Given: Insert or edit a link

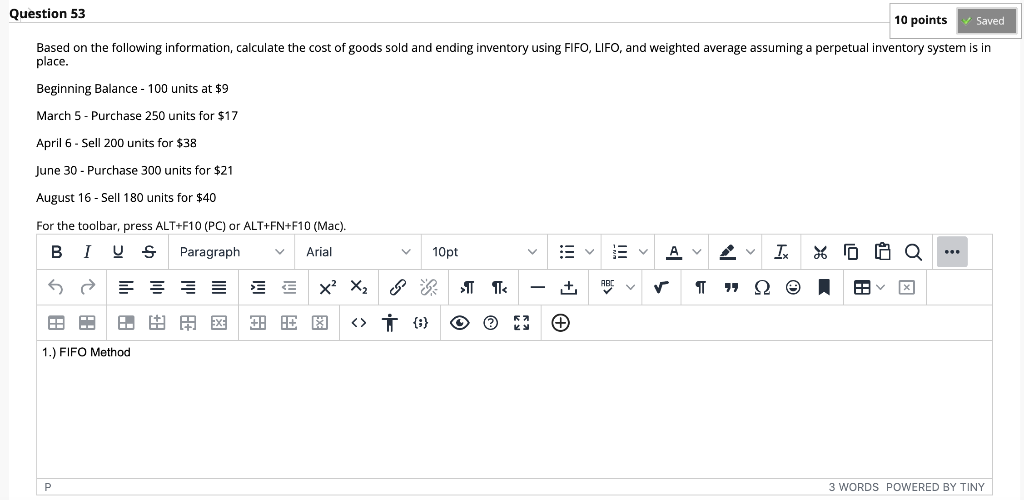Looking at the screenshot, I should click(x=398, y=287).
